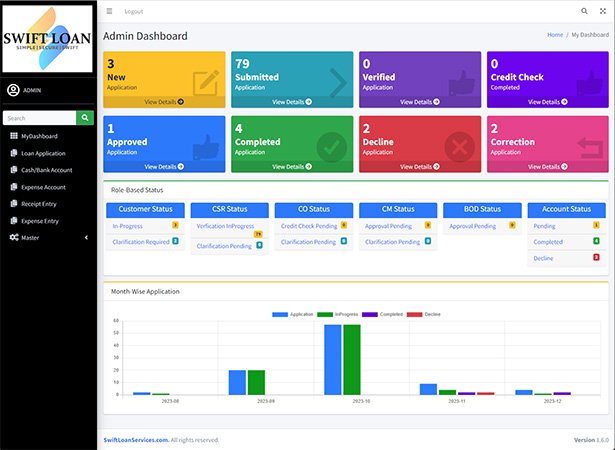
Task: Toggle fullscreen using the expand icon
Action: click(602, 11)
